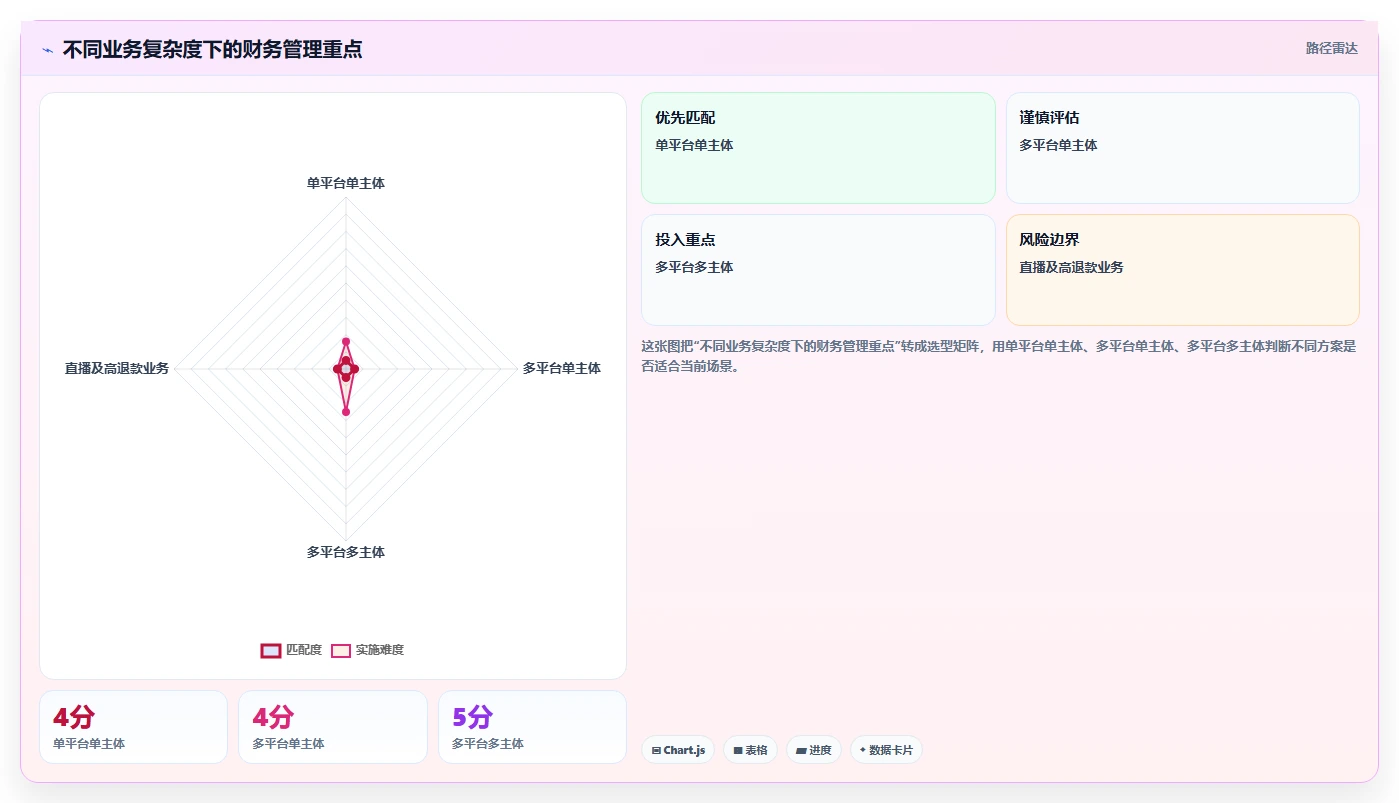Click the description paragraph starting 这张图把
This screenshot has height=803, width=1399.
pyautogui.click(x=999, y=356)
